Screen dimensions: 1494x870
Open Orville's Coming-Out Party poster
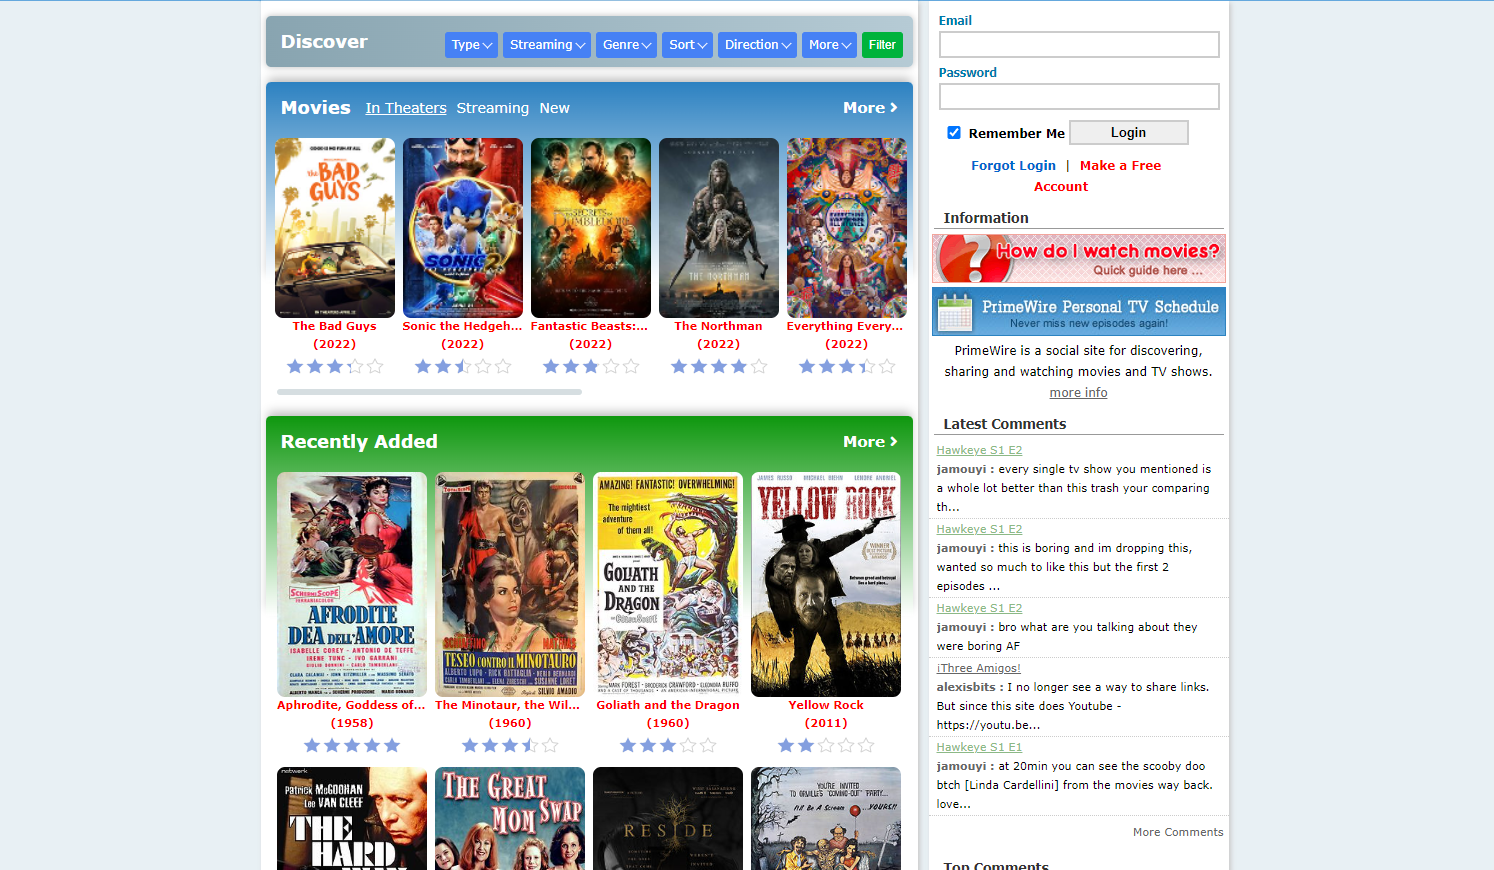[826, 818]
